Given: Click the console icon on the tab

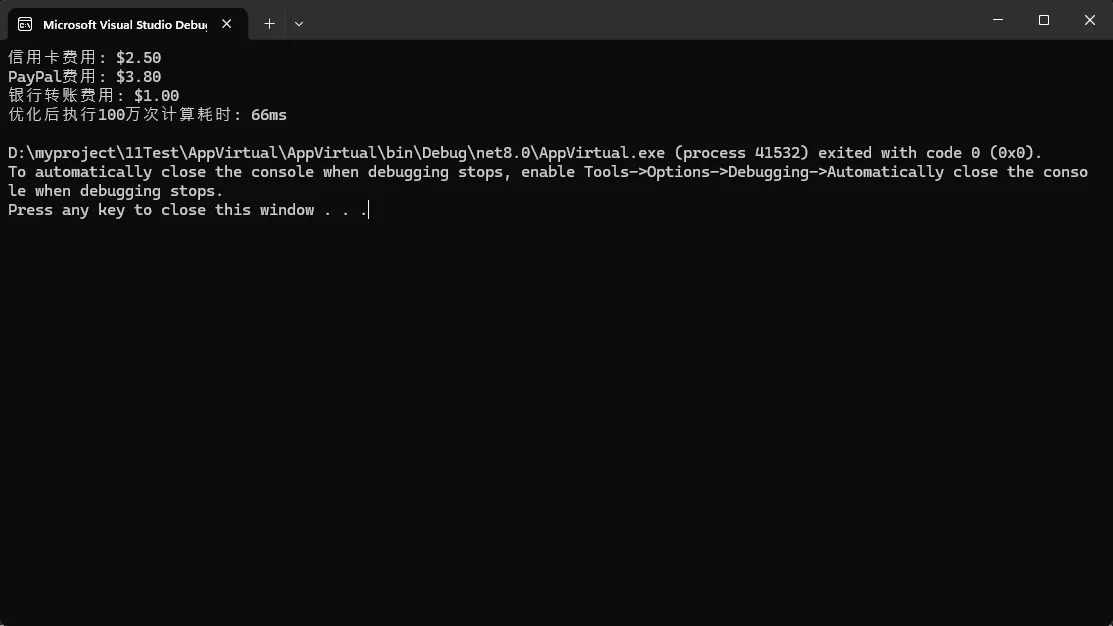Looking at the screenshot, I should [25, 24].
